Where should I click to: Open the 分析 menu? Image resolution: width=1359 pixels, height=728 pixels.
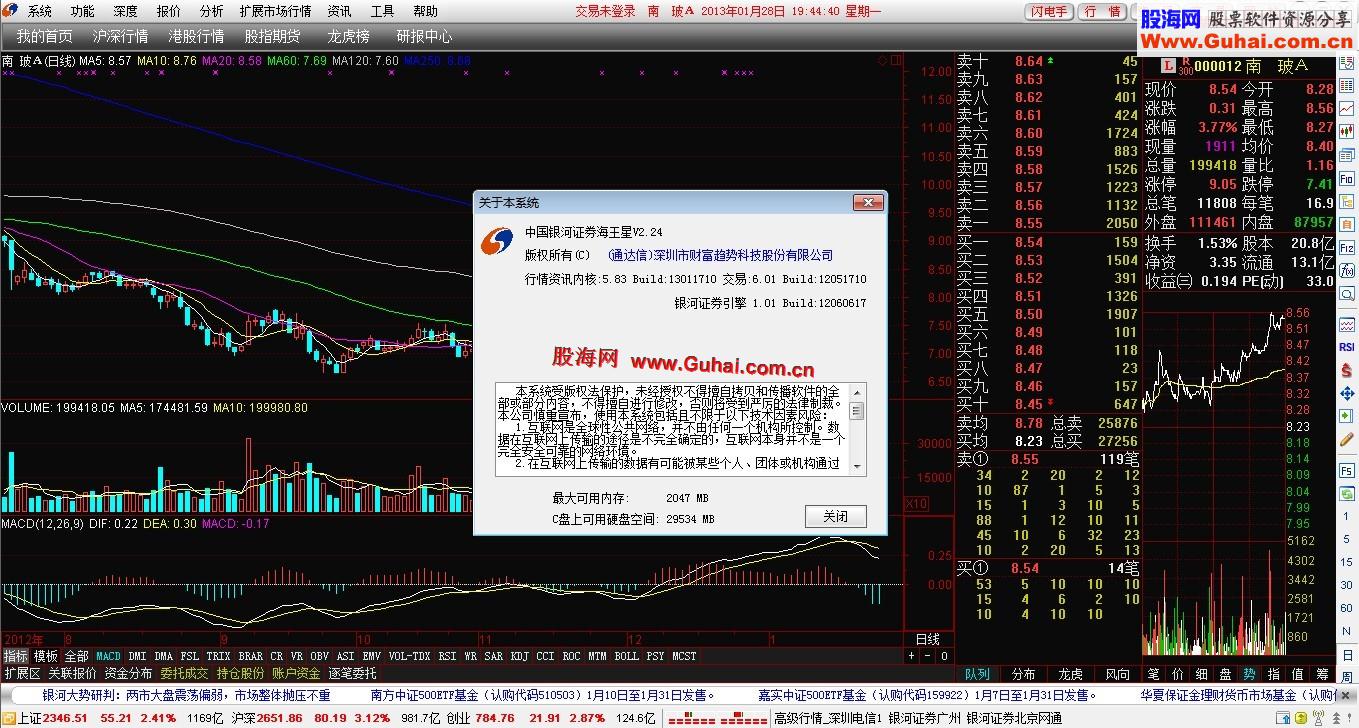pos(211,11)
